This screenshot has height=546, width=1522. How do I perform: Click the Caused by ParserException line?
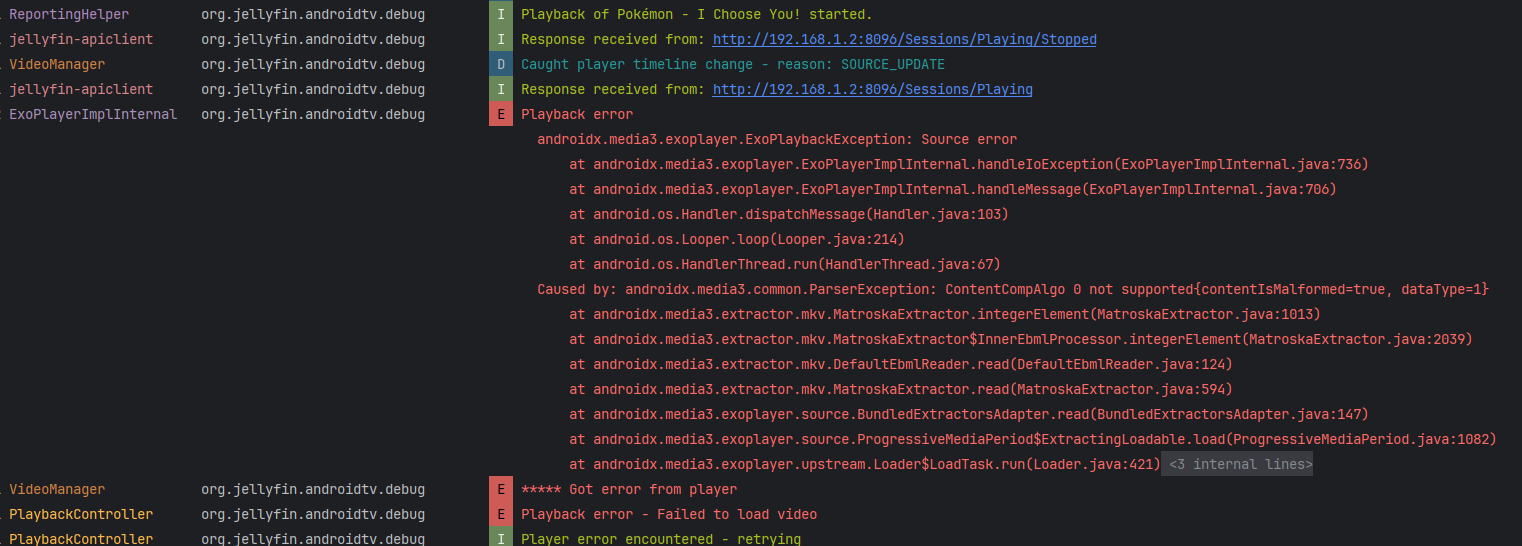click(x=1012, y=290)
